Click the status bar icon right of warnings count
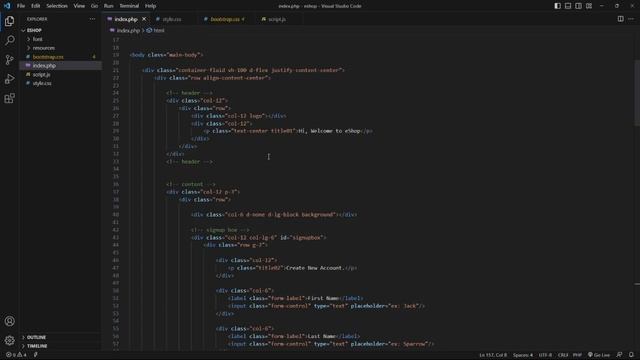This screenshot has width=640, height=360. click(36, 355)
